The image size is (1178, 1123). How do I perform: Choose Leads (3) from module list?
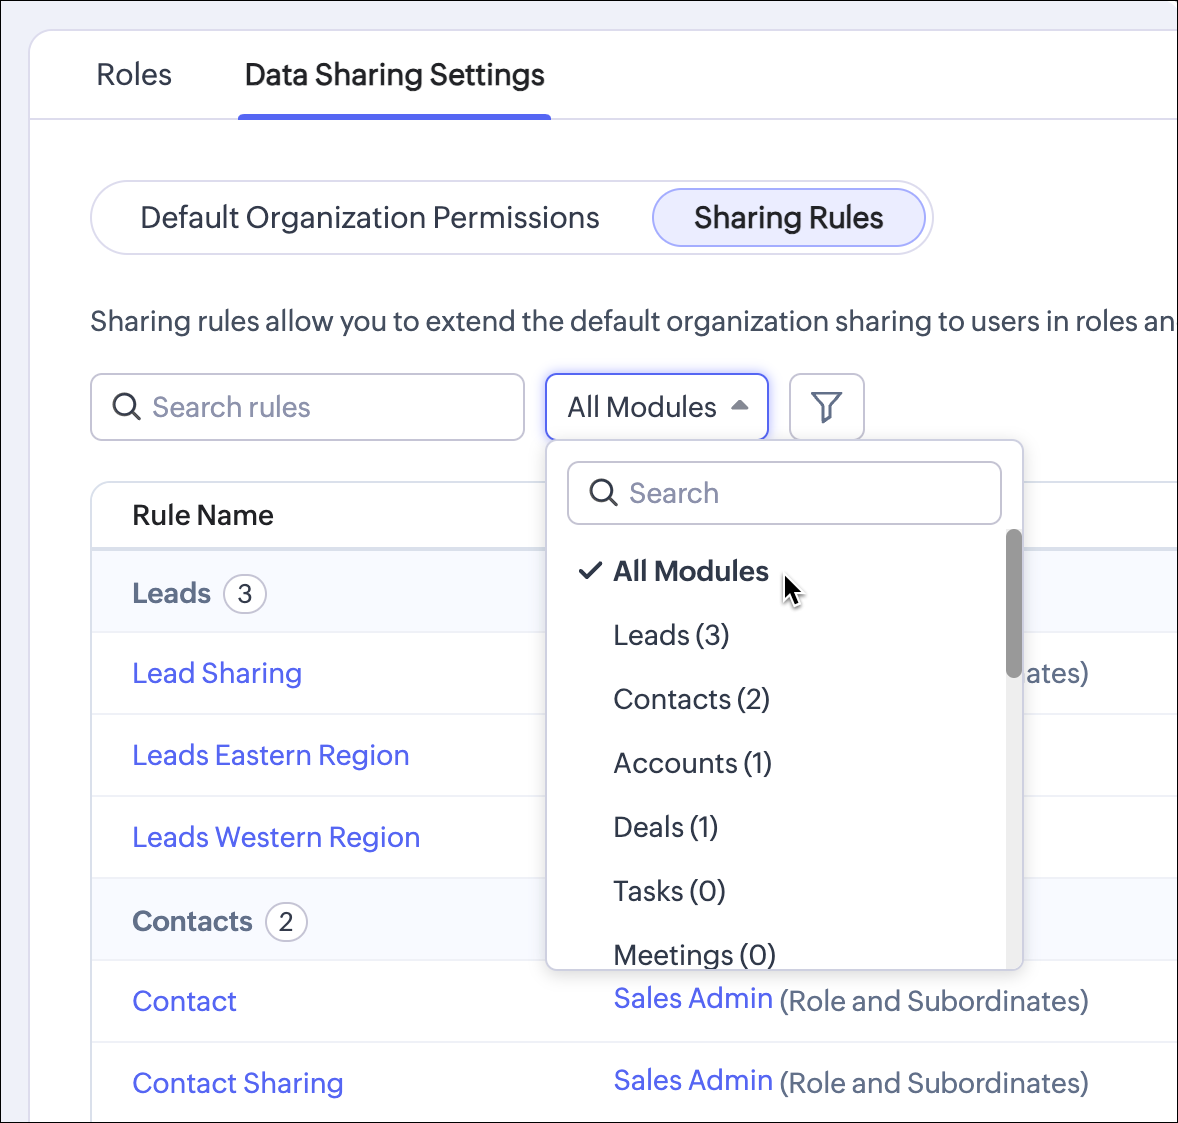point(671,635)
